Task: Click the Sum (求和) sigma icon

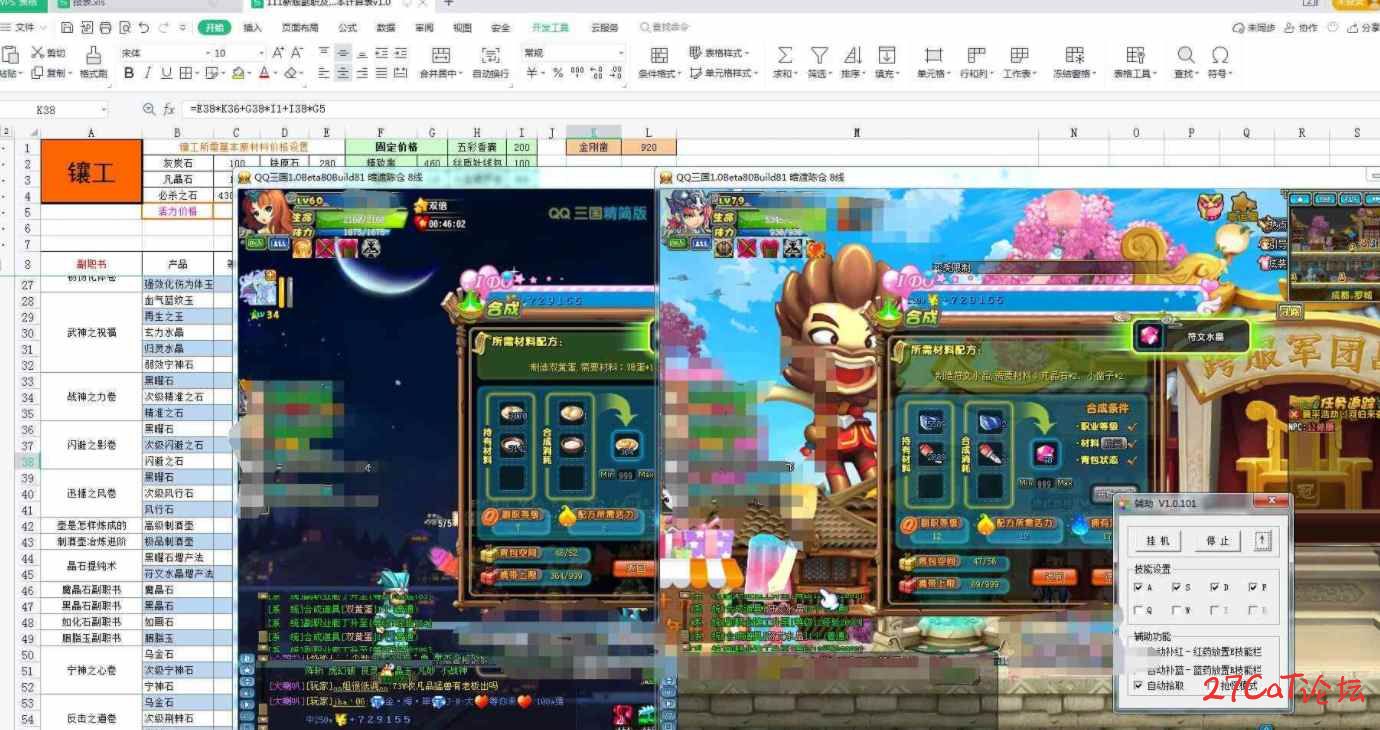Action: [x=785, y=55]
